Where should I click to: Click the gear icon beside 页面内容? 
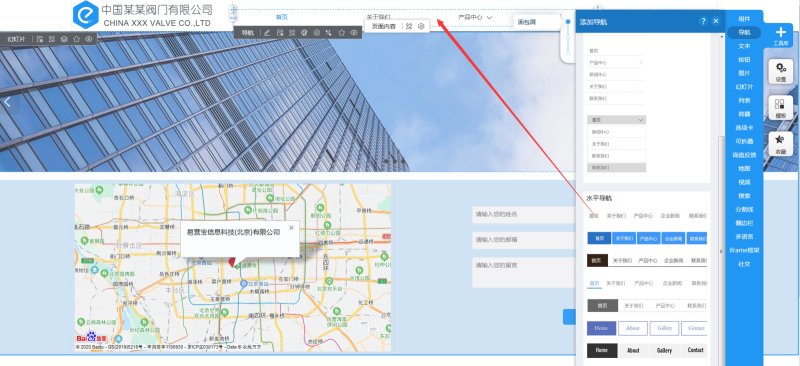(x=421, y=26)
